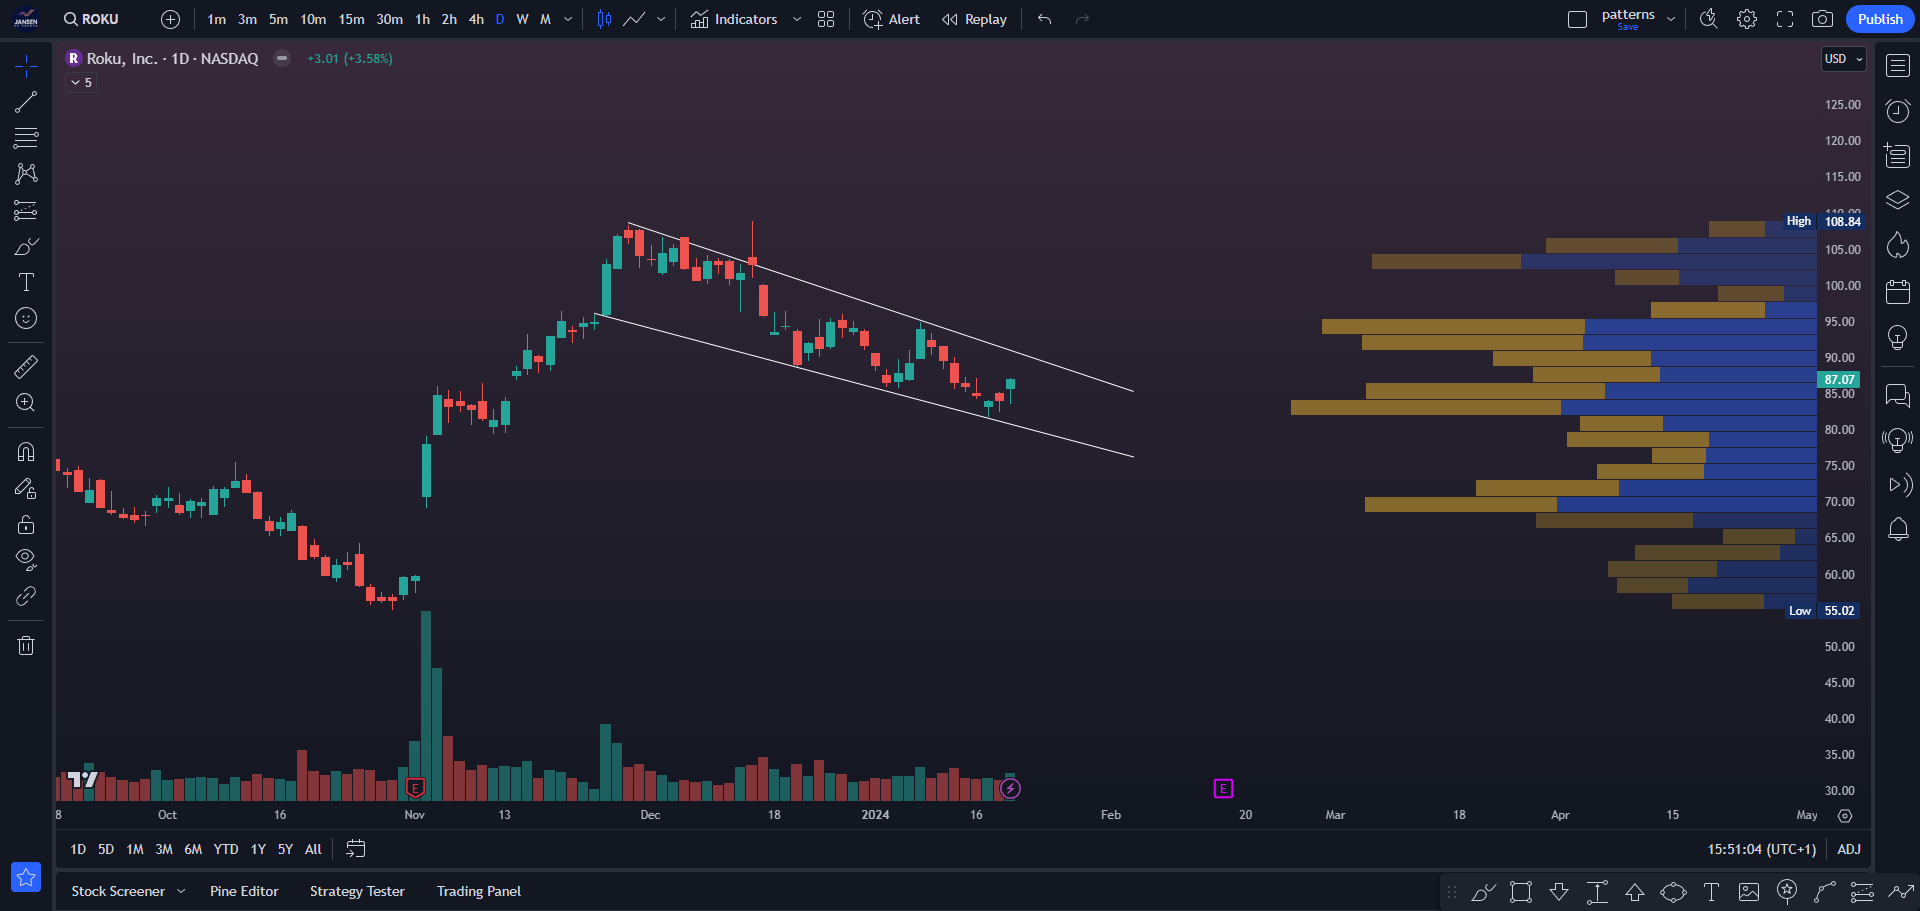Toggle the Roku symbol legend visibility button
The image size is (1920, 911).
point(282,58)
